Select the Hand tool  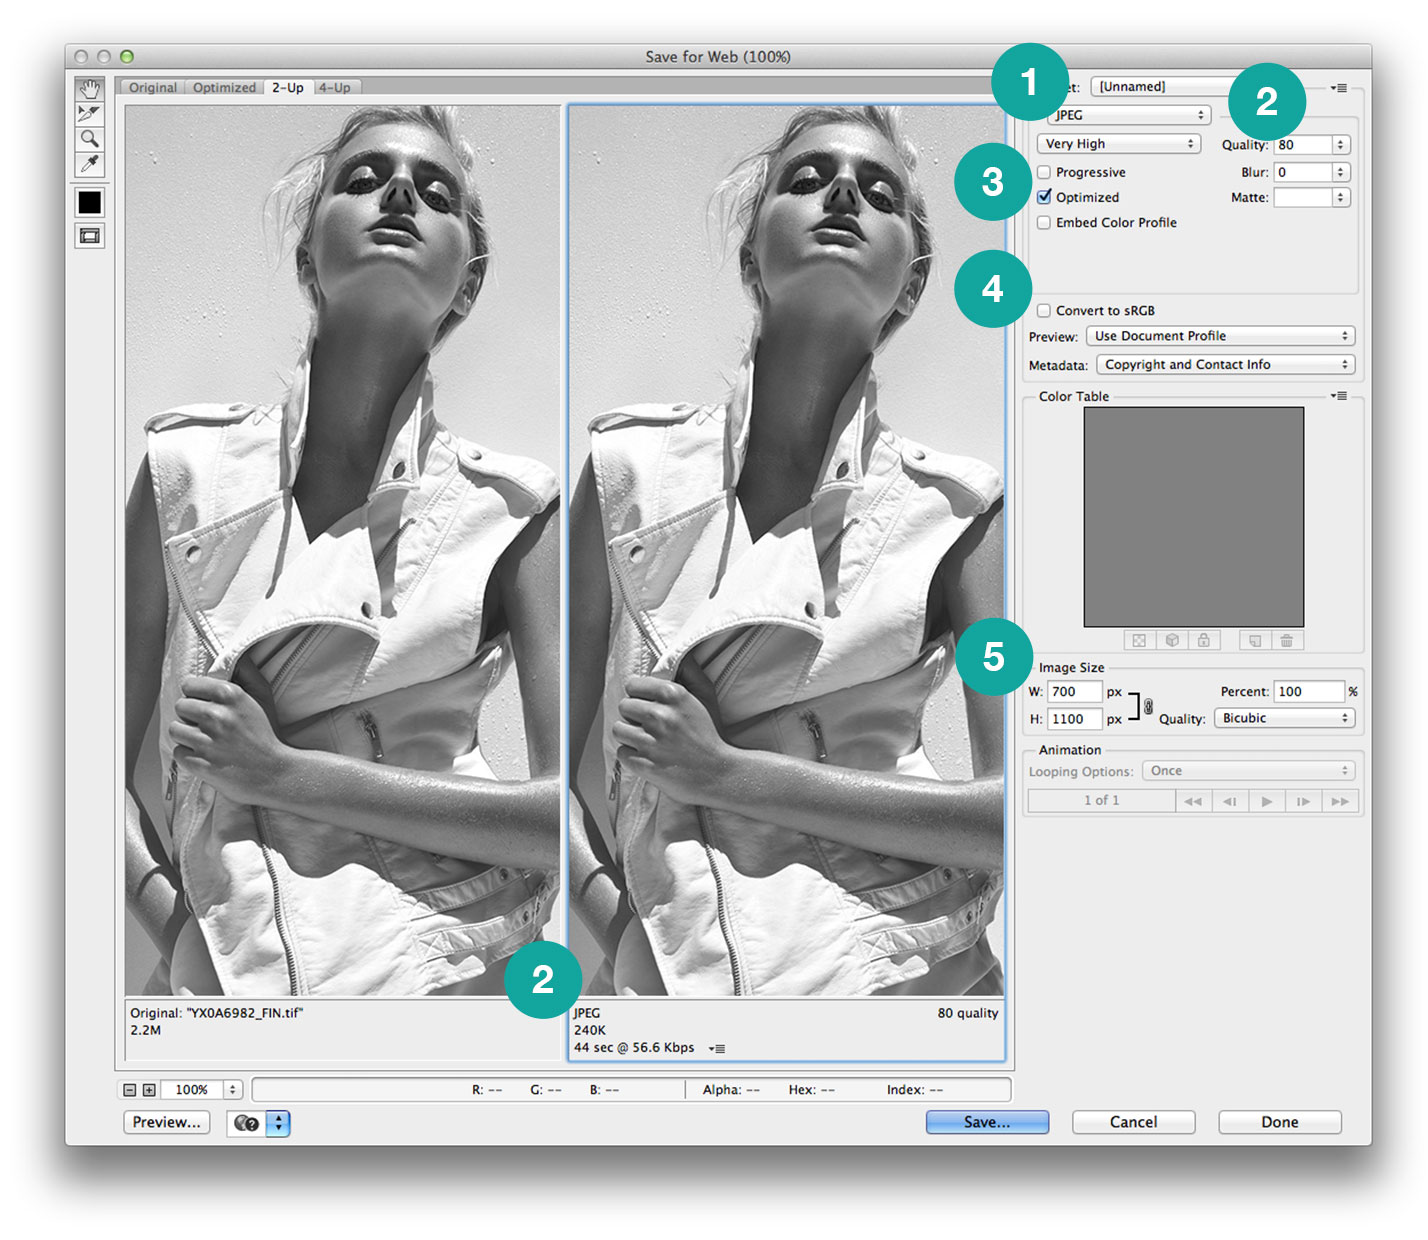(x=89, y=89)
